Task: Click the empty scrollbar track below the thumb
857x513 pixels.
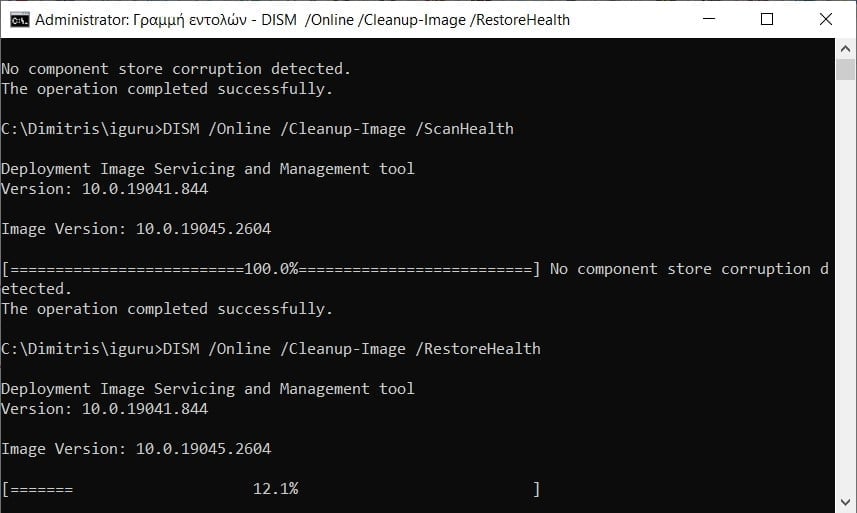Action: (x=846, y=300)
